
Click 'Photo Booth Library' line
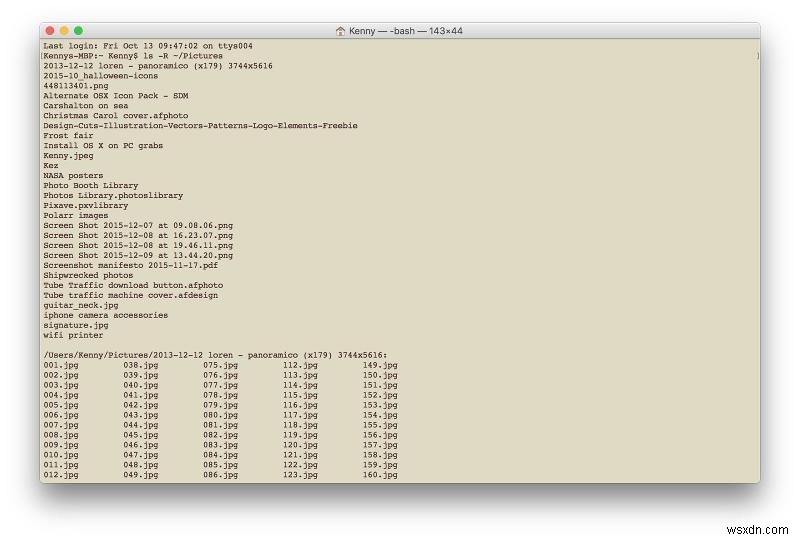[91, 186]
